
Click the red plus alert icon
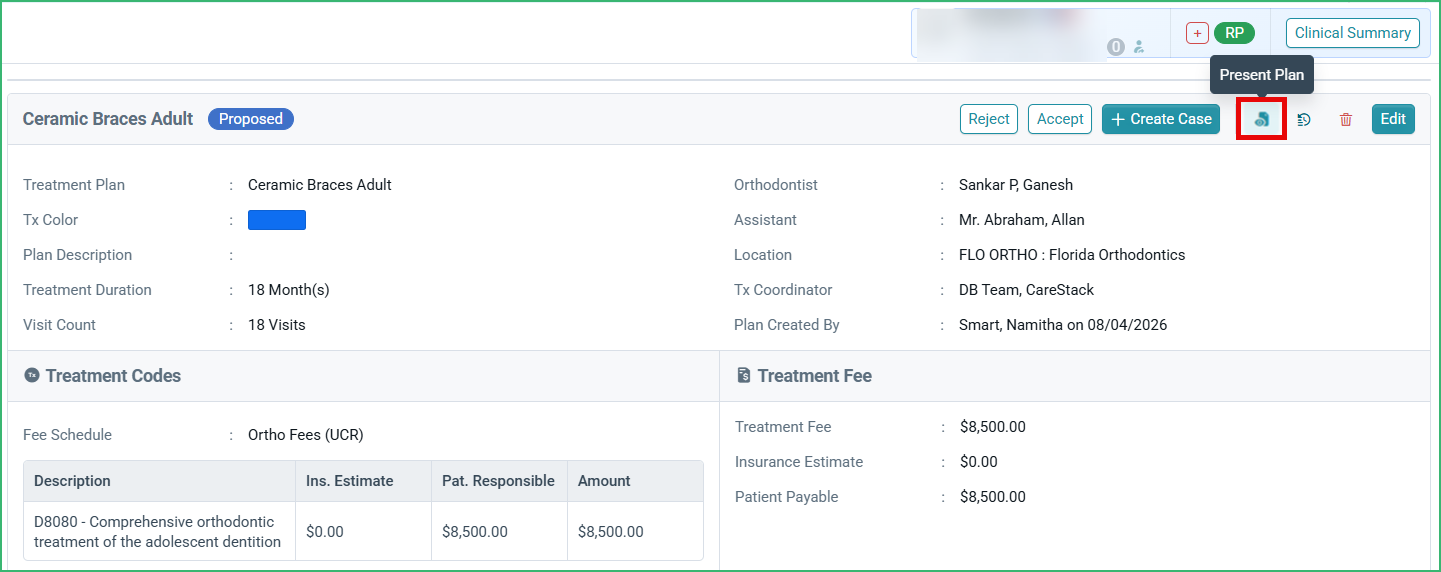[1197, 33]
